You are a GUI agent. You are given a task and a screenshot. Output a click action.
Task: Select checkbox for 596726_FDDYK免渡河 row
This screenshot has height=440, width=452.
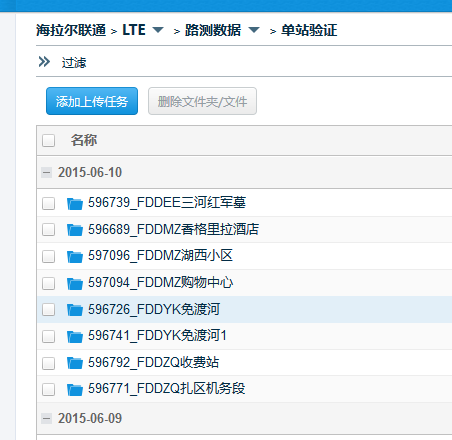click(x=49, y=310)
